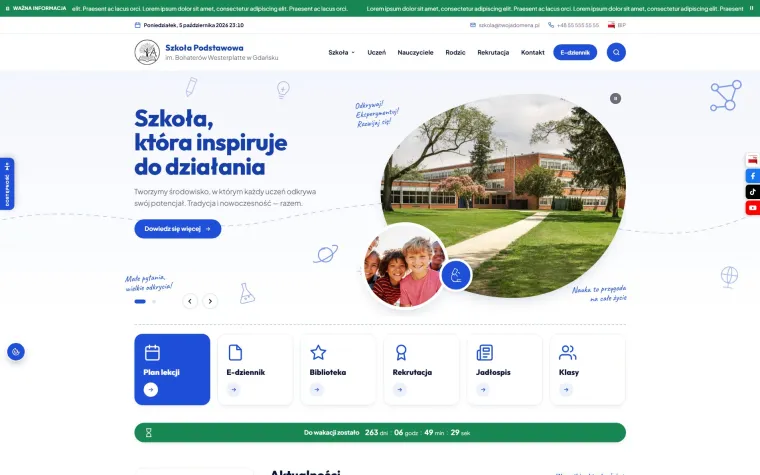Open the accessibility Dostępność side panel

(7, 184)
